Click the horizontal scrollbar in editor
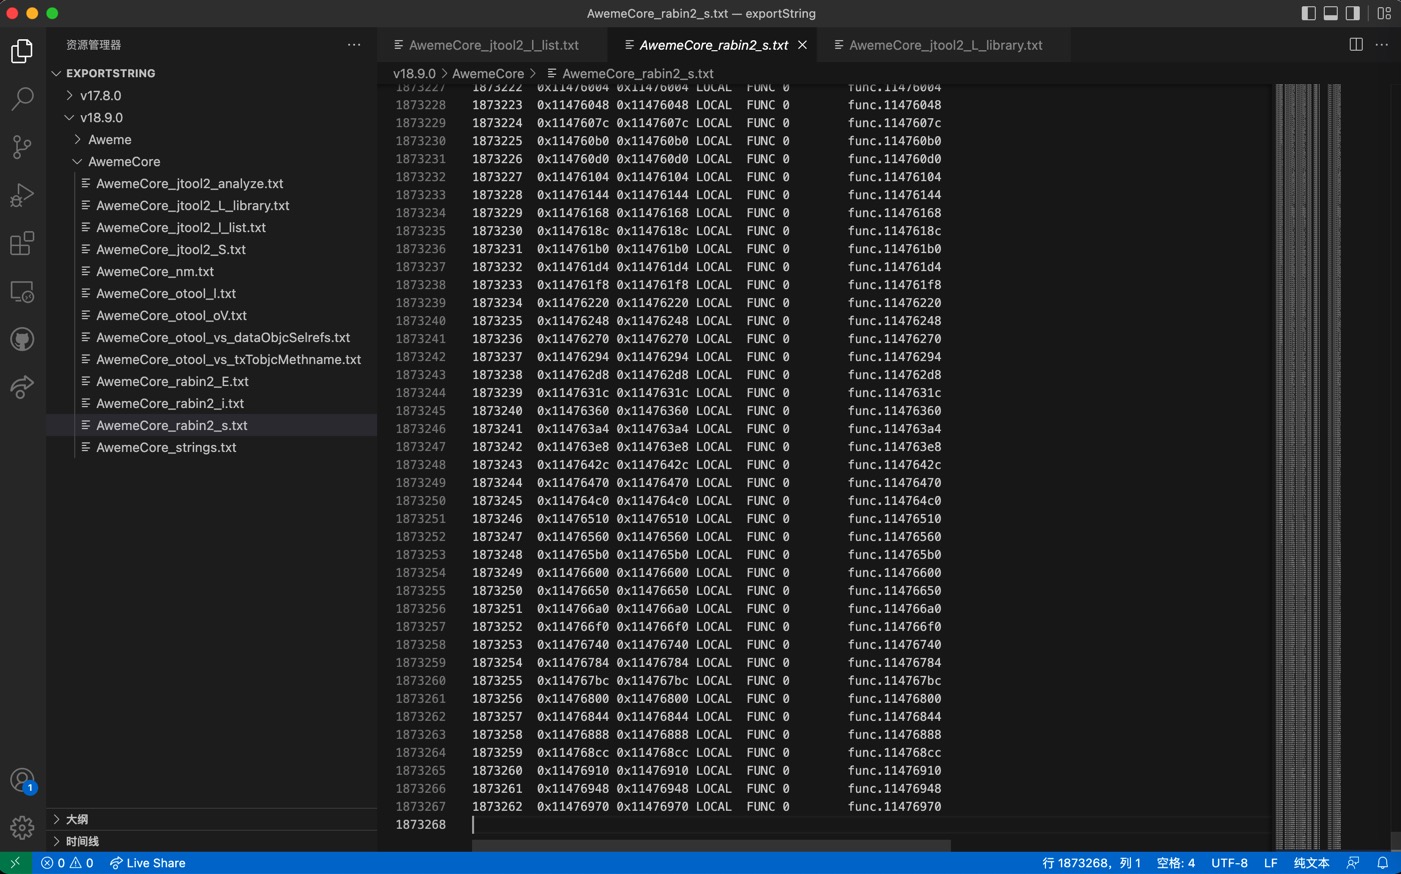This screenshot has height=874, width=1401. click(711, 846)
